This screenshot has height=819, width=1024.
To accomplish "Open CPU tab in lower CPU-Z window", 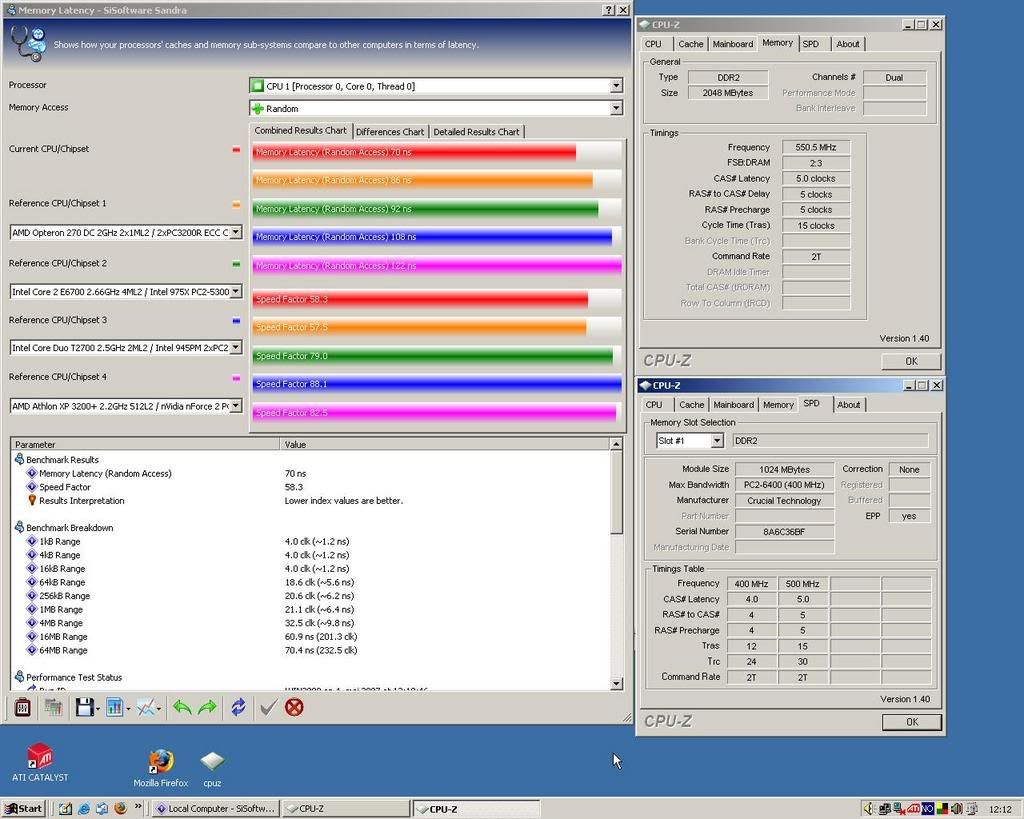I will 654,404.
